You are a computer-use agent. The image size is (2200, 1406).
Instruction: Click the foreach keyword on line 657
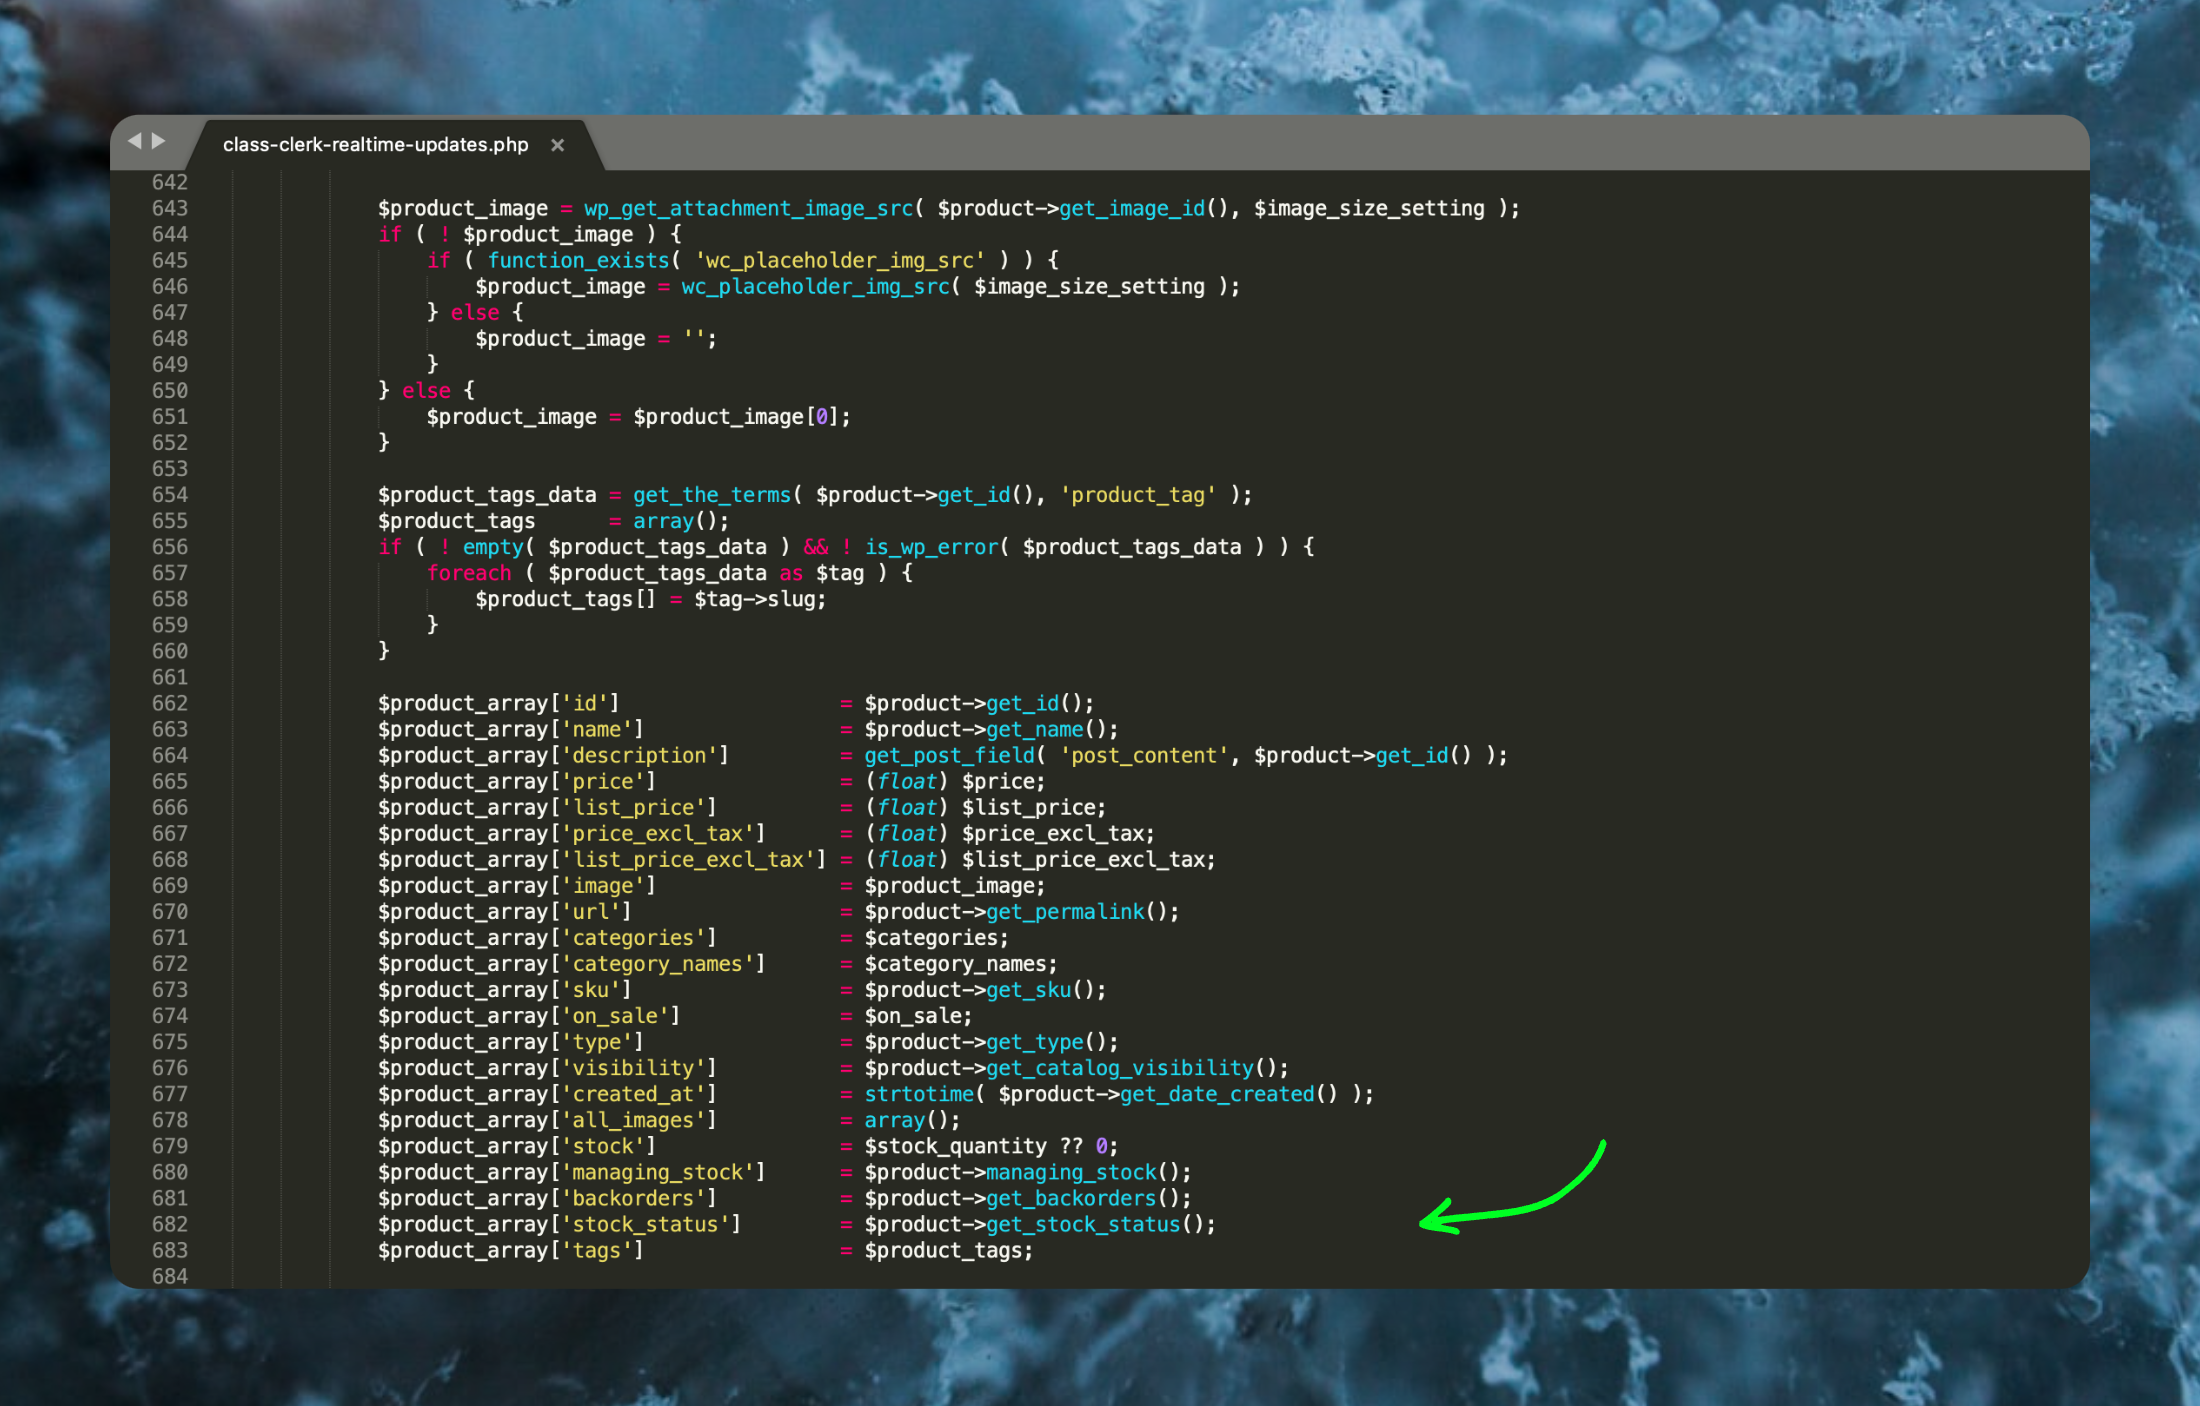coord(468,573)
